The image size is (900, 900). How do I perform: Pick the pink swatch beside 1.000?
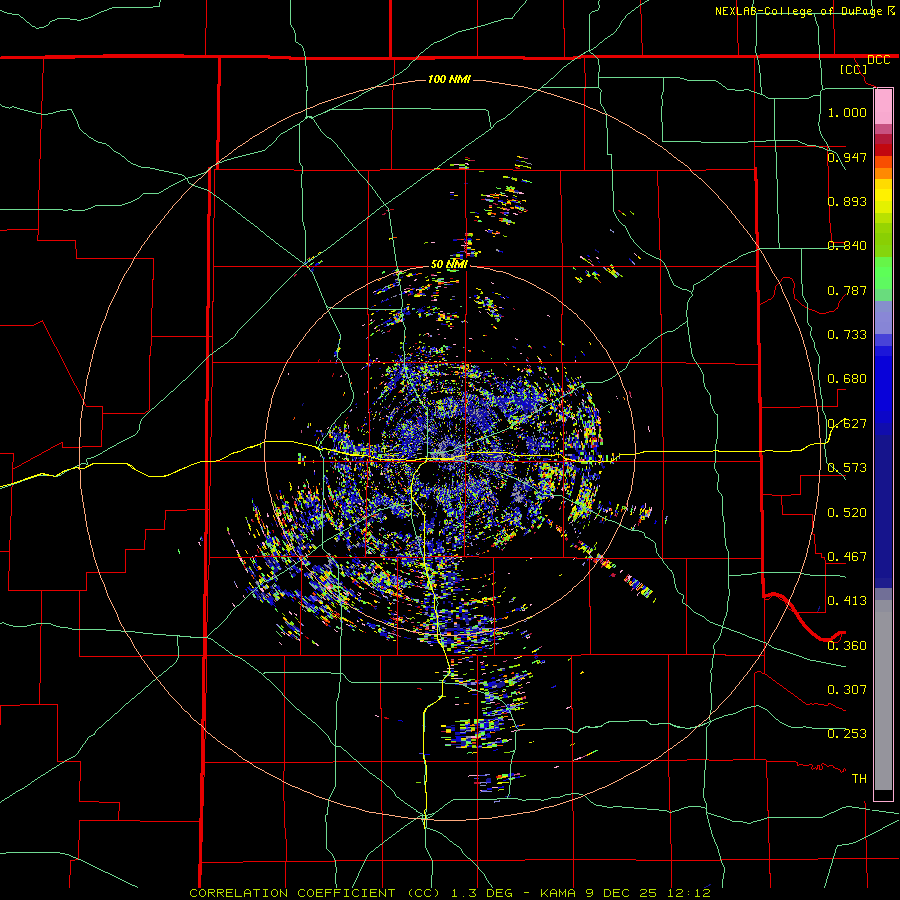[x=883, y=108]
